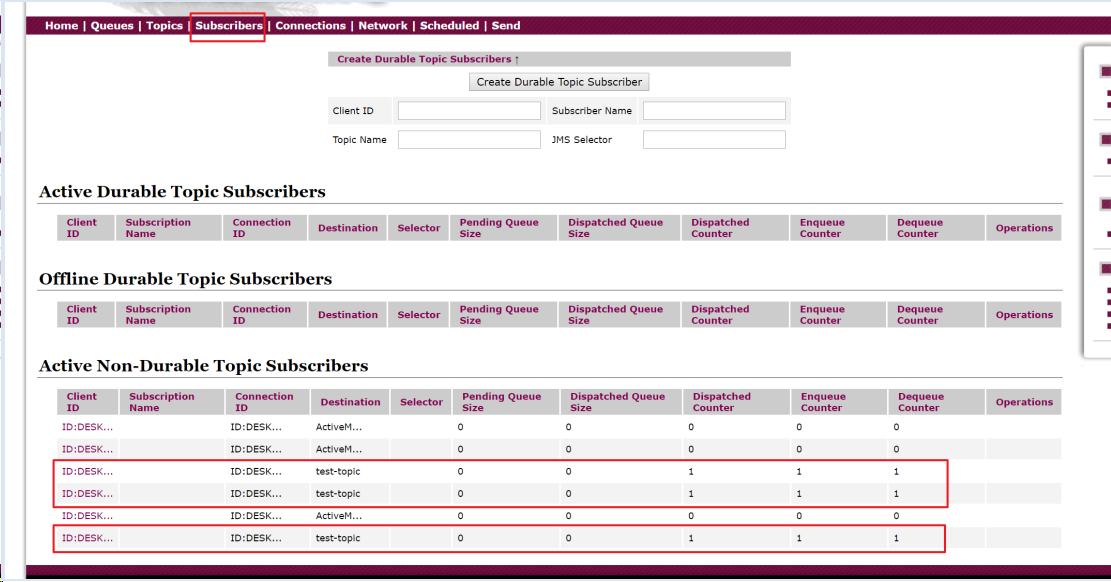Sort Active Durable table by Connection ID
Image resolution: width=1111 pixels, height=582 pixels.
pos(265,228)
